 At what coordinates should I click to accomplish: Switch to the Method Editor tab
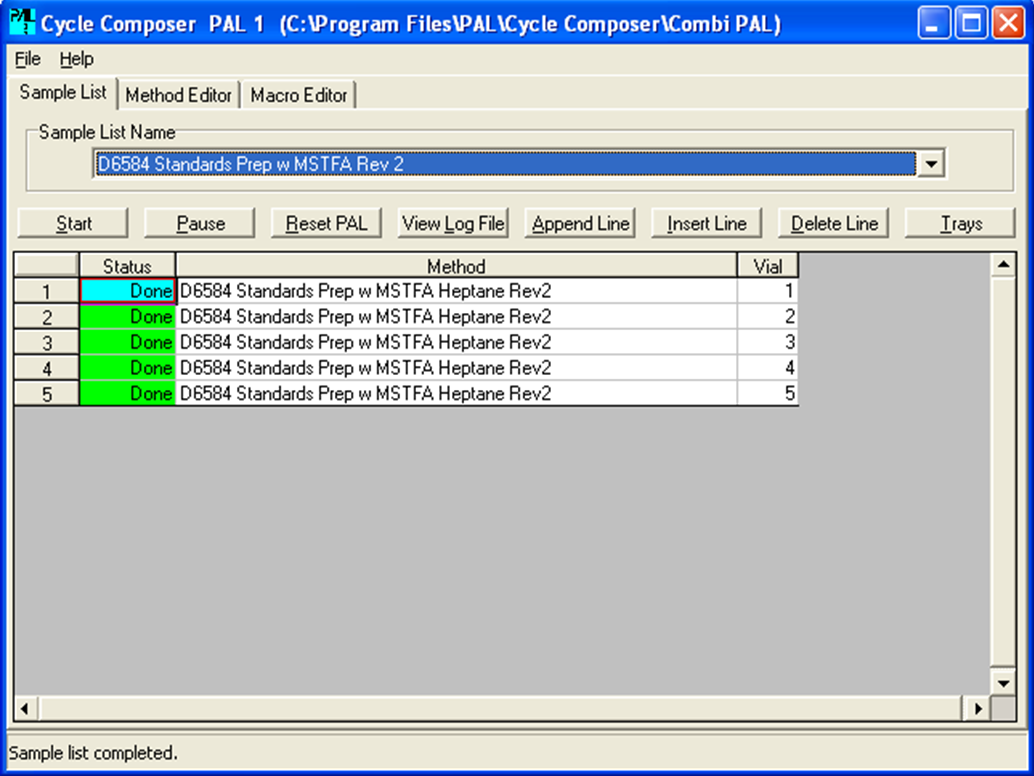coord(179,96)
